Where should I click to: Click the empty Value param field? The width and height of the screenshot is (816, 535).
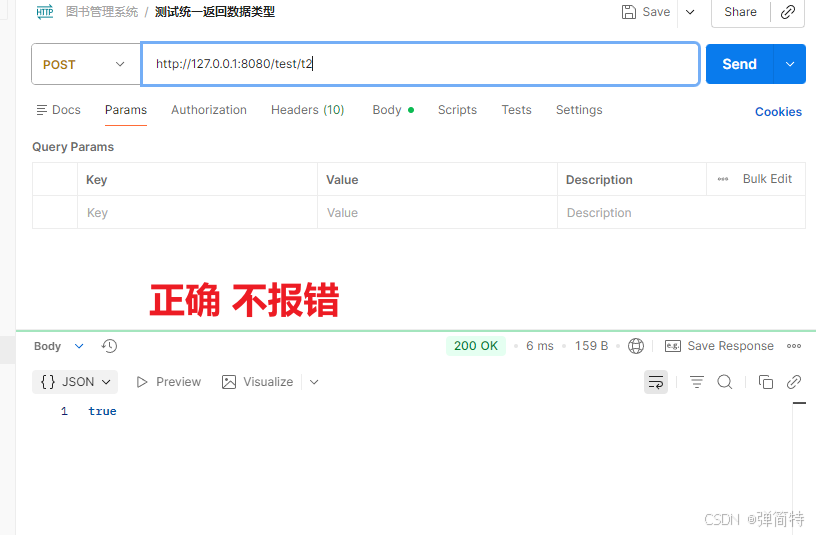pos(437,213)
